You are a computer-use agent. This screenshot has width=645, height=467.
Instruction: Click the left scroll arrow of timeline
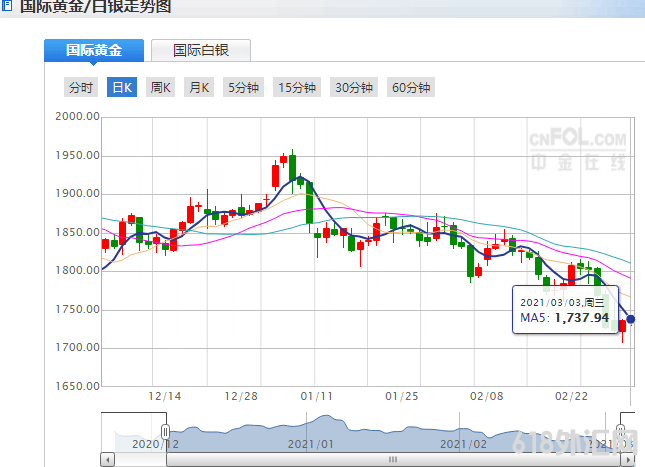click(107, 459)
